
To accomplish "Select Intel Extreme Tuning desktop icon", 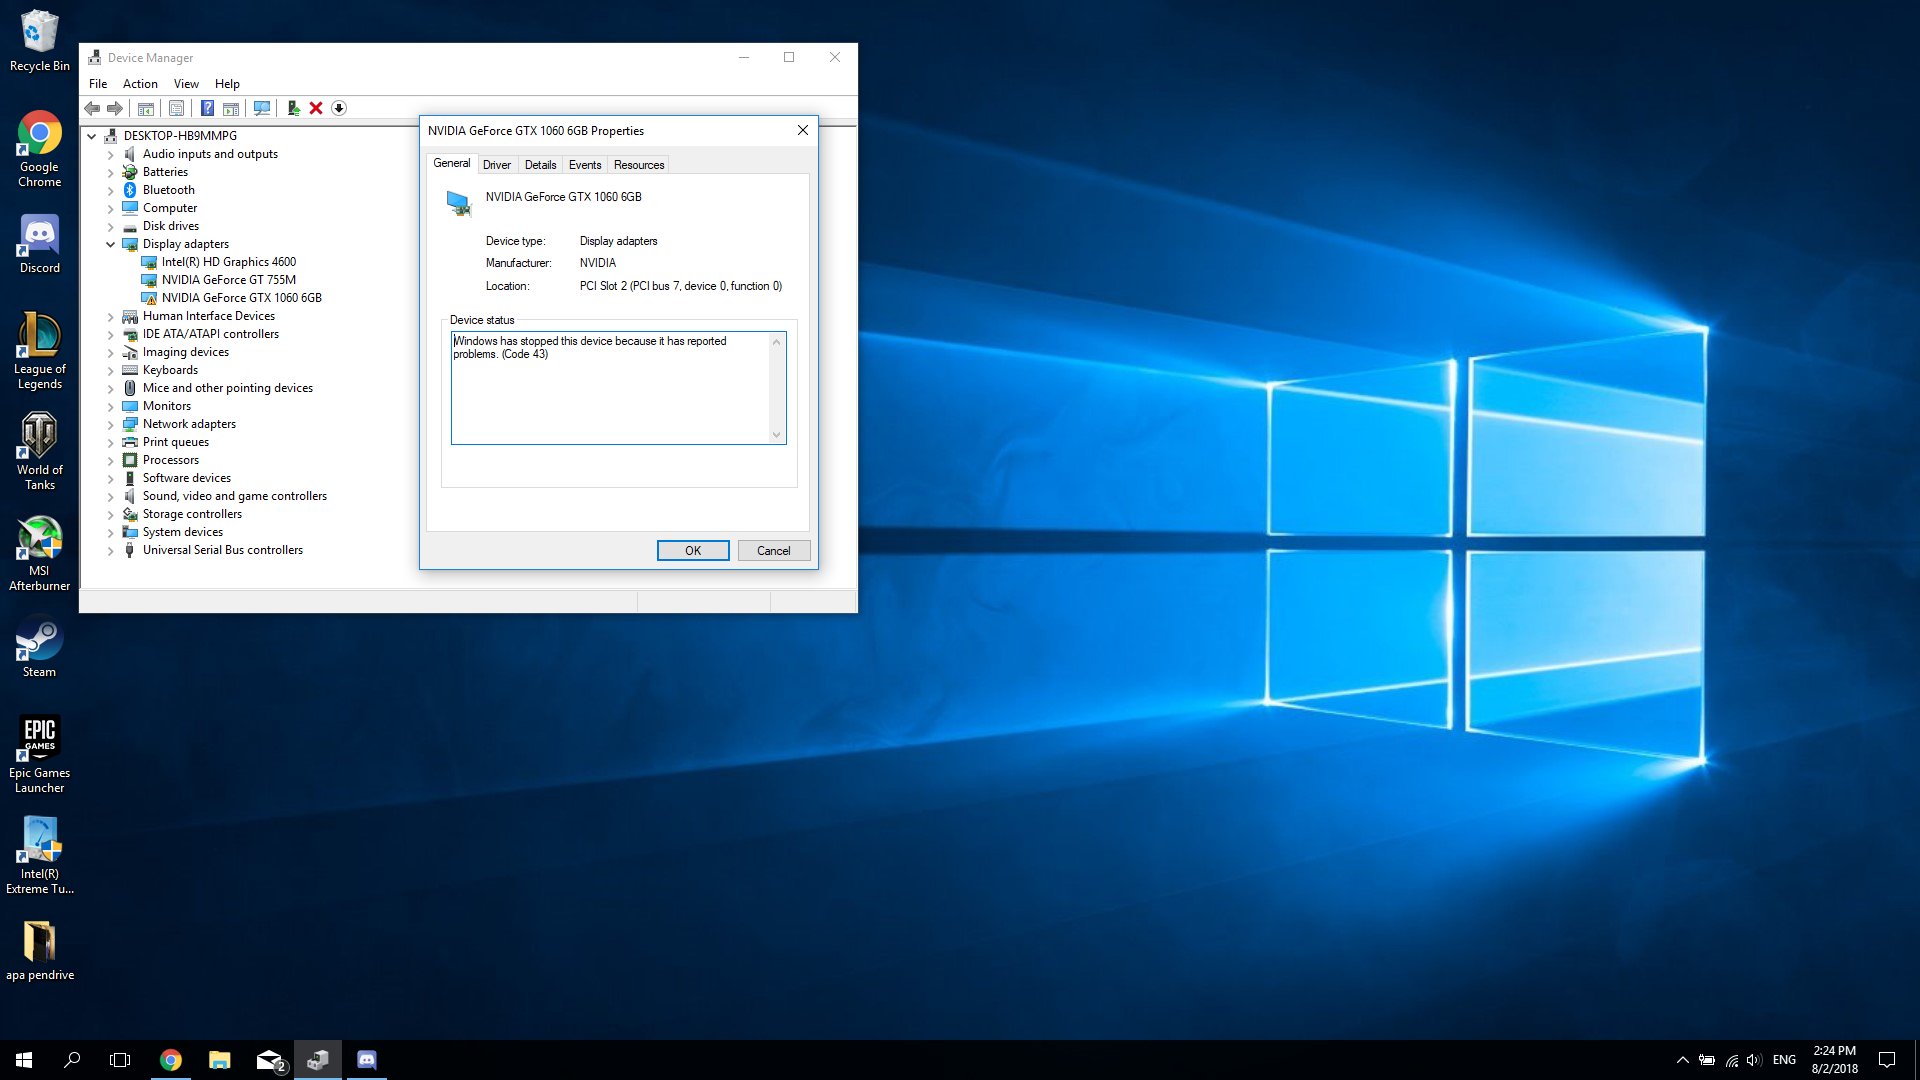I will coord(39,855).
